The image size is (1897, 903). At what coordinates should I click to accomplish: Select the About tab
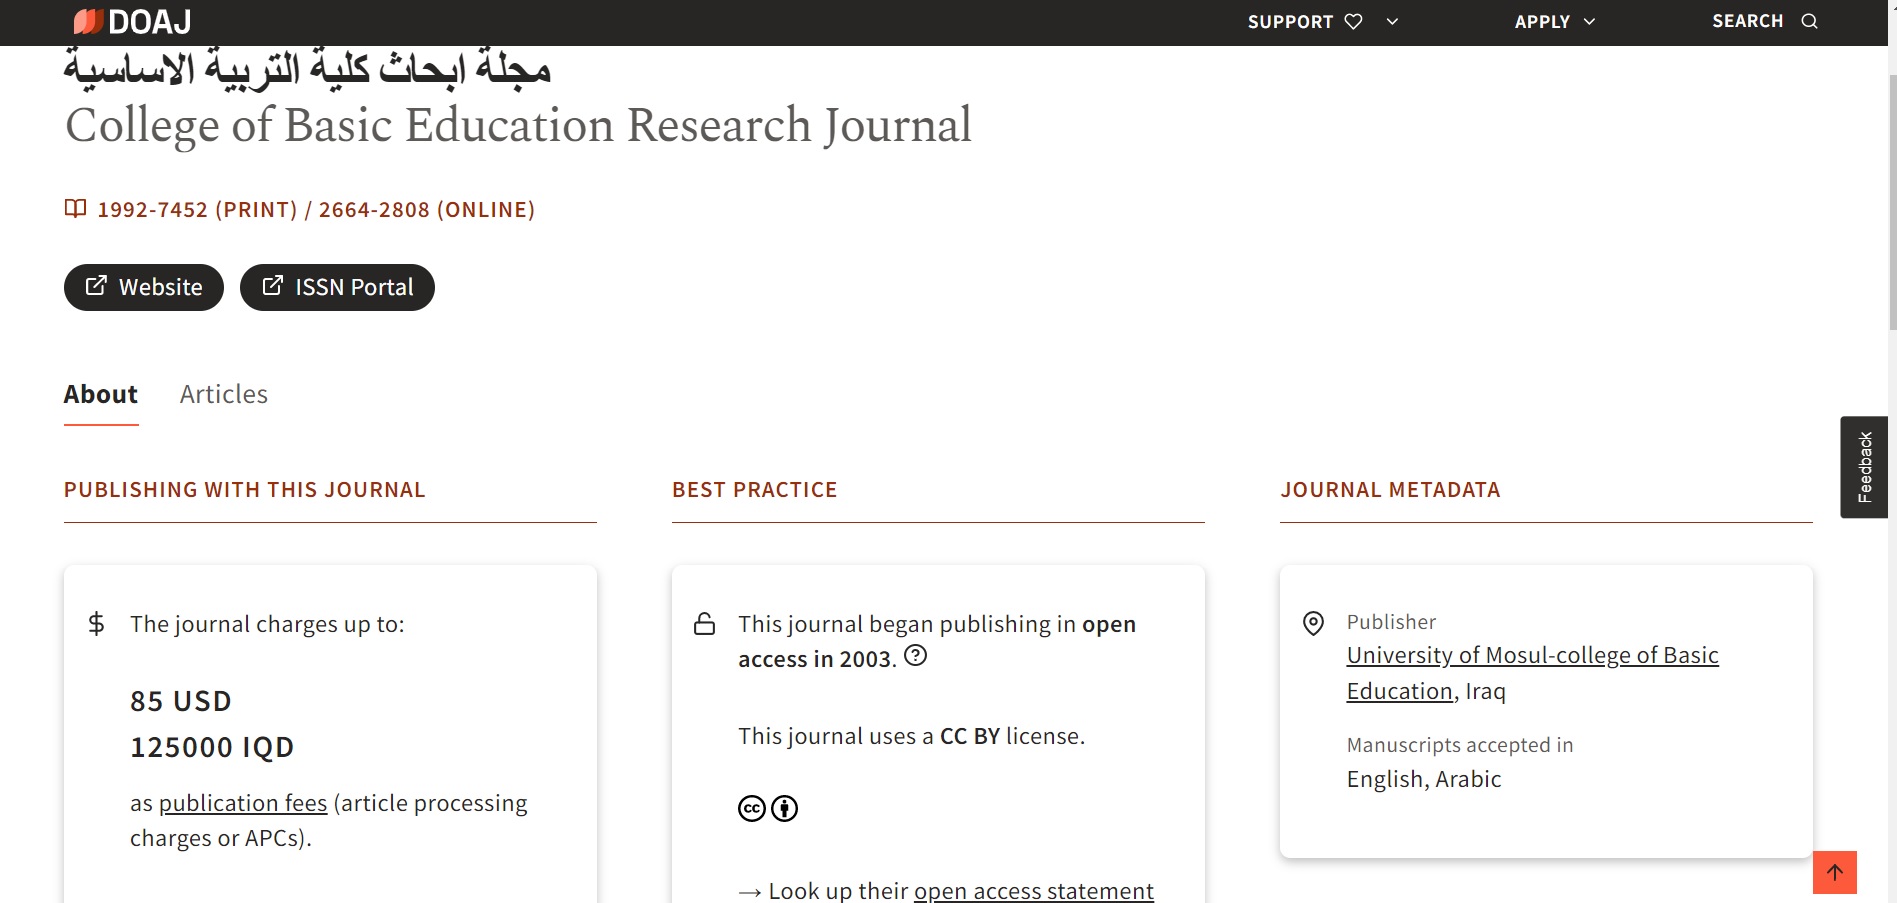click(101, 394)
